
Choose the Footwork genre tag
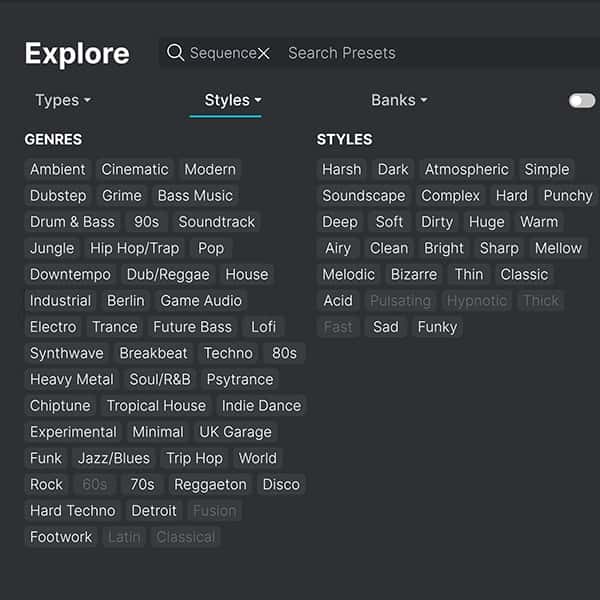point(61,537)
